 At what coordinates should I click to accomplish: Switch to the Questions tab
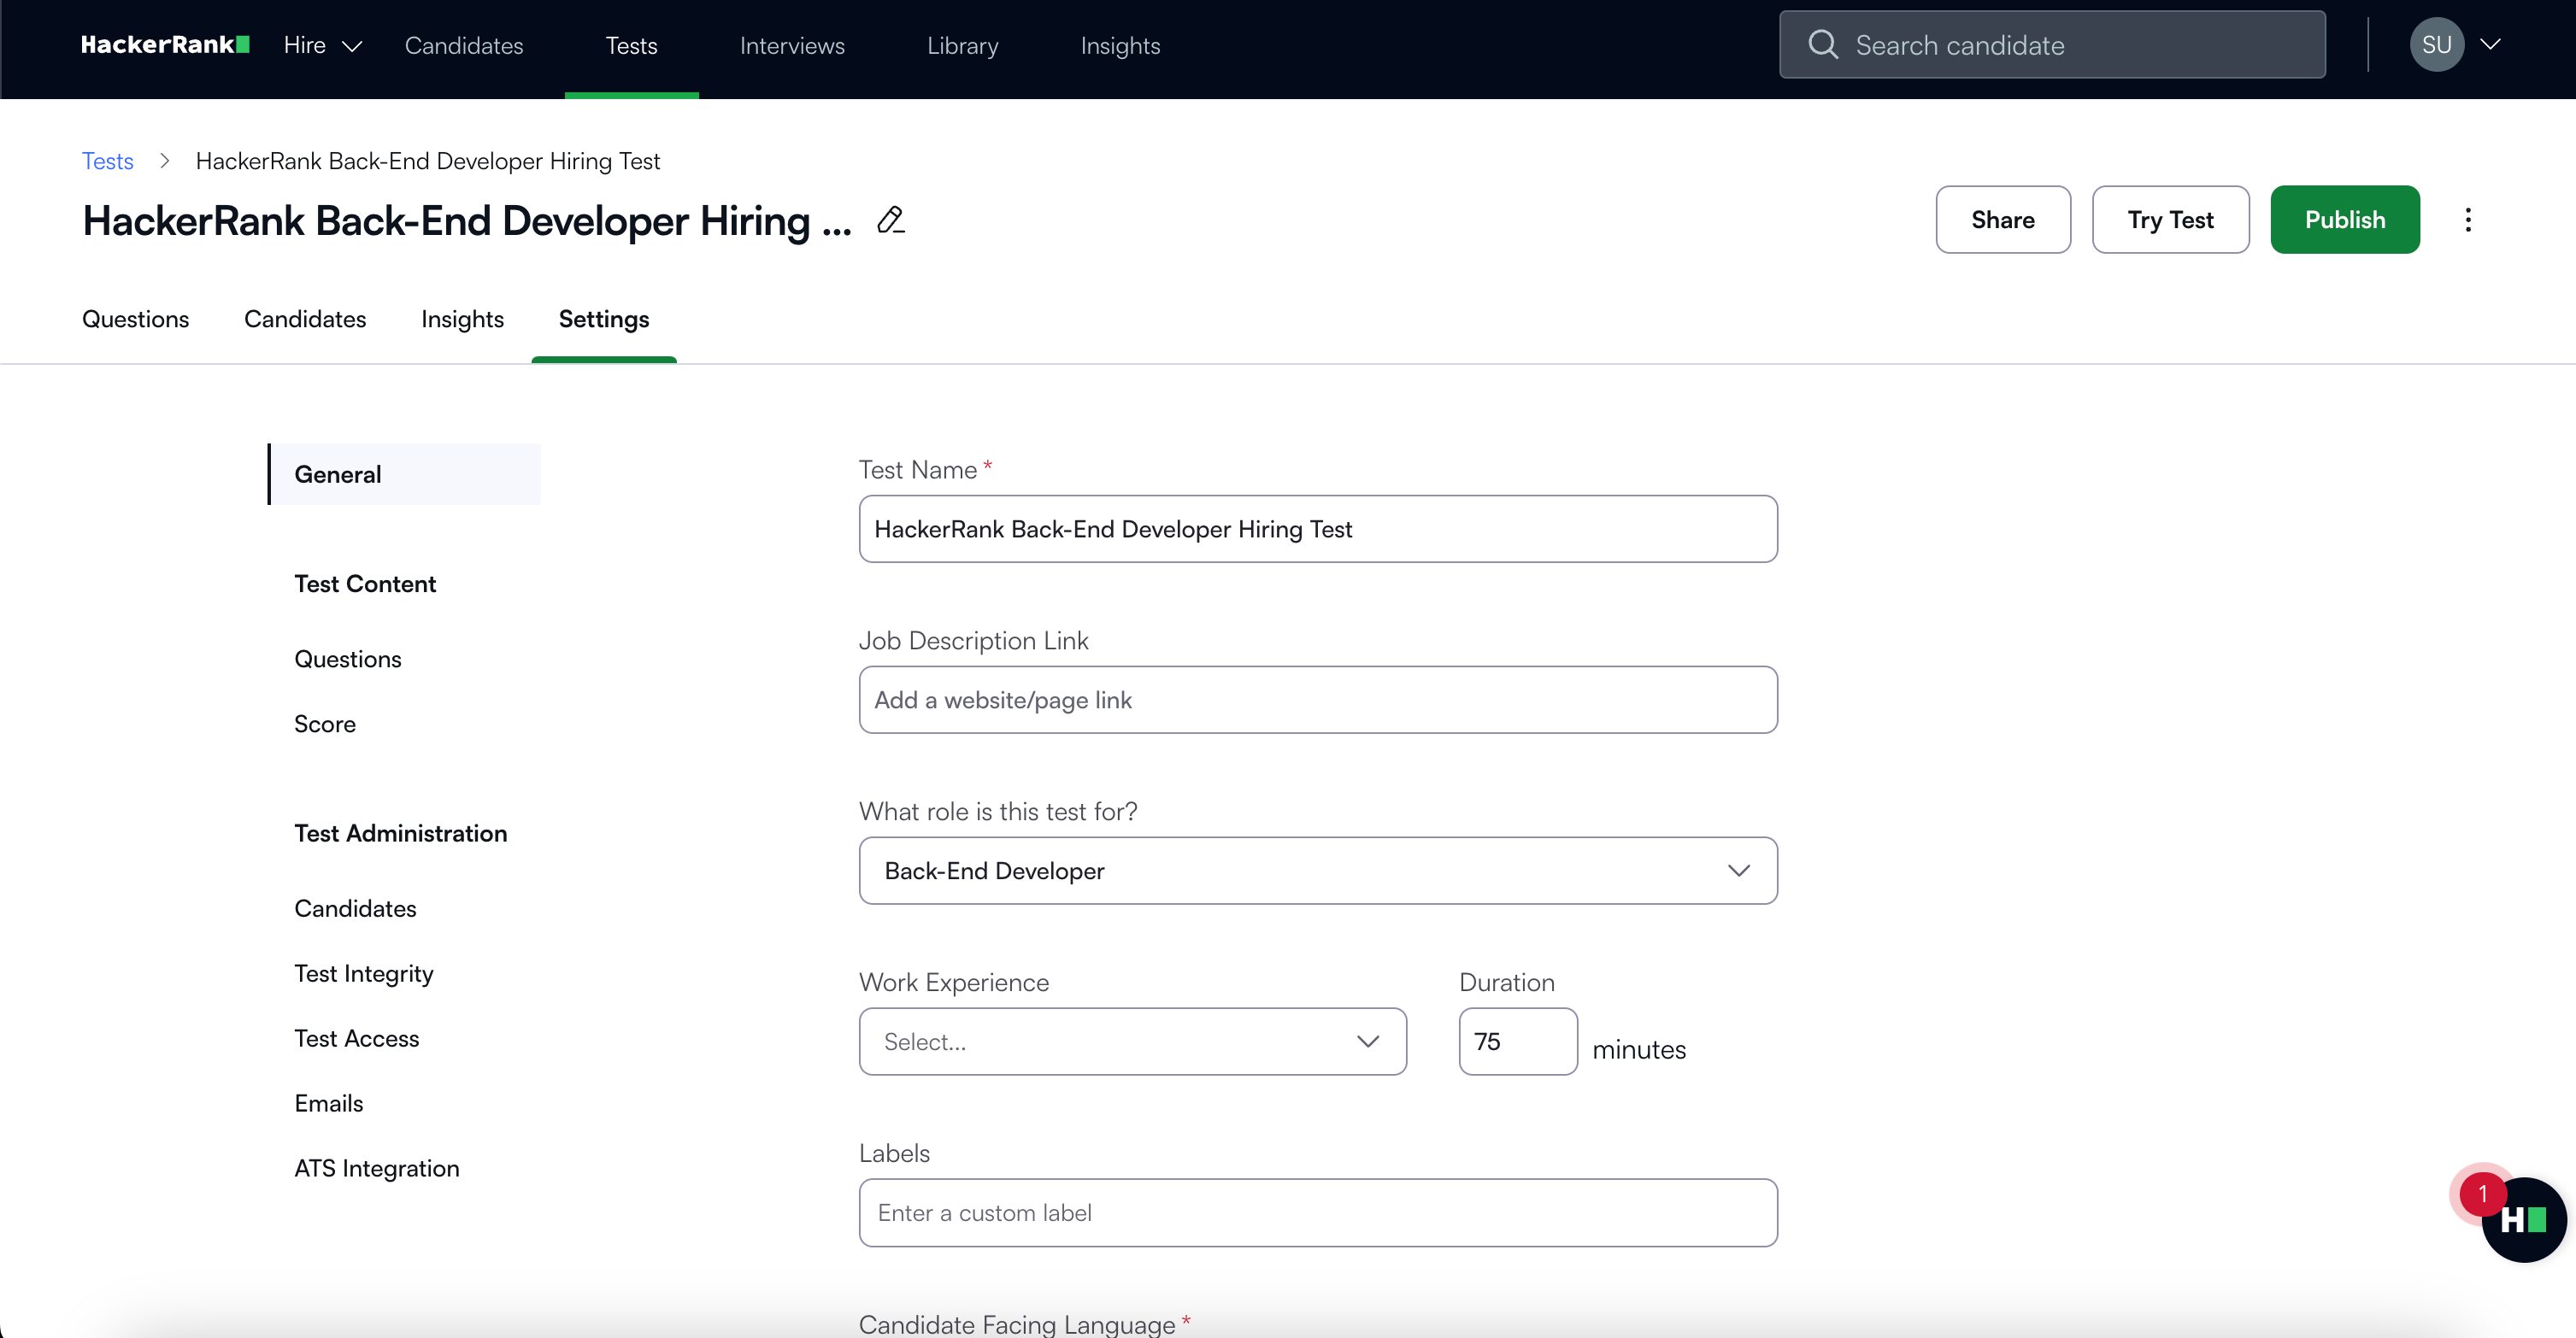[x=135, y=319]
